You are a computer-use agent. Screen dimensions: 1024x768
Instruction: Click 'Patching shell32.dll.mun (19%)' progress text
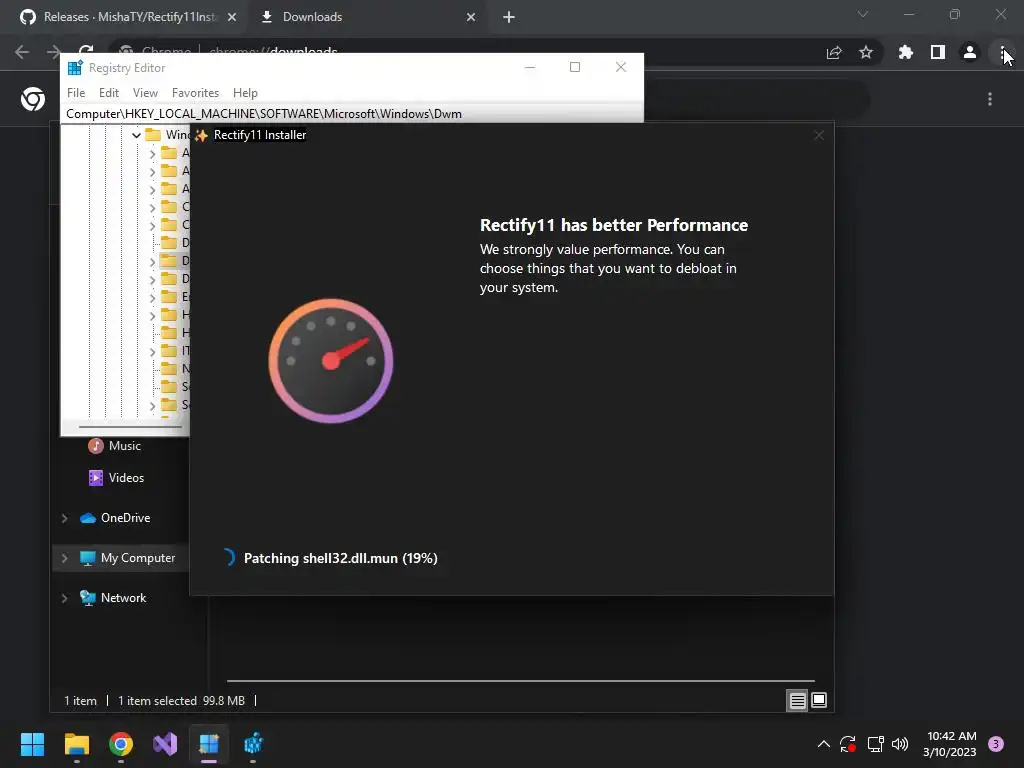point(340,558)
